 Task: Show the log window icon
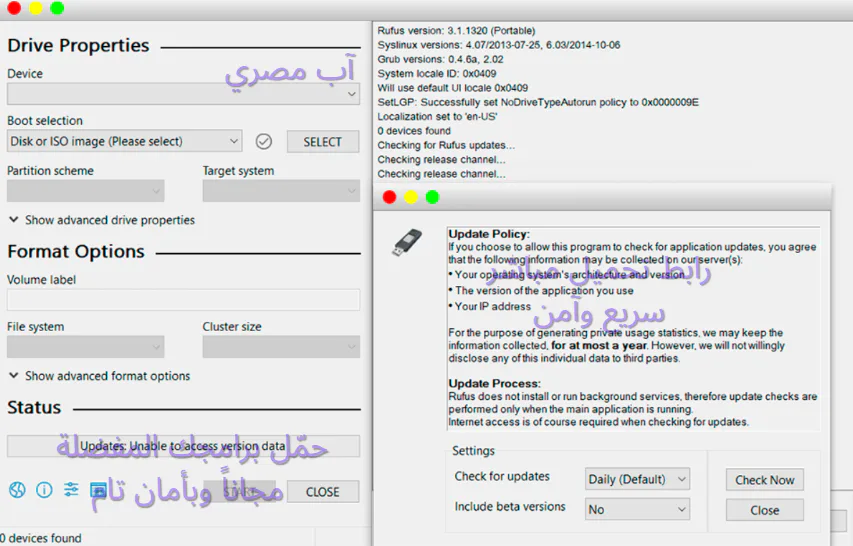(x=98, y=491)
